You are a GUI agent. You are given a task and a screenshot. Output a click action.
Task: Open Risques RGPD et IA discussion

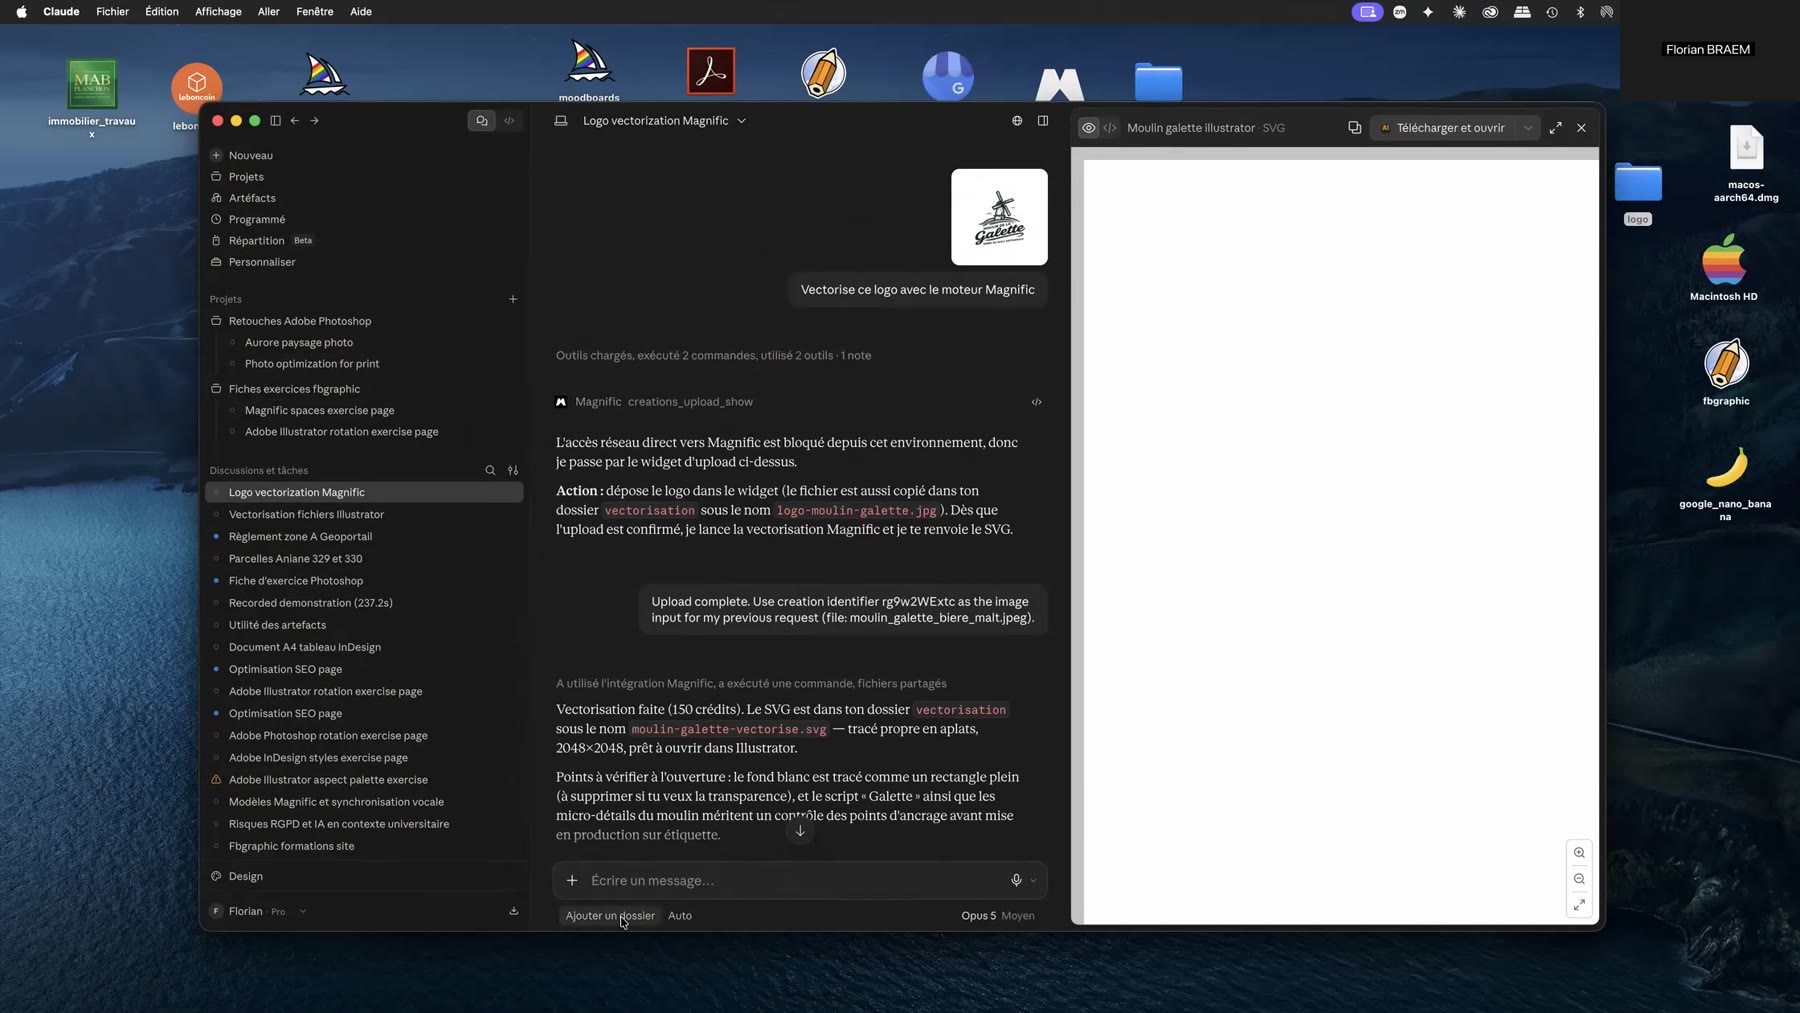pos(364,824)
